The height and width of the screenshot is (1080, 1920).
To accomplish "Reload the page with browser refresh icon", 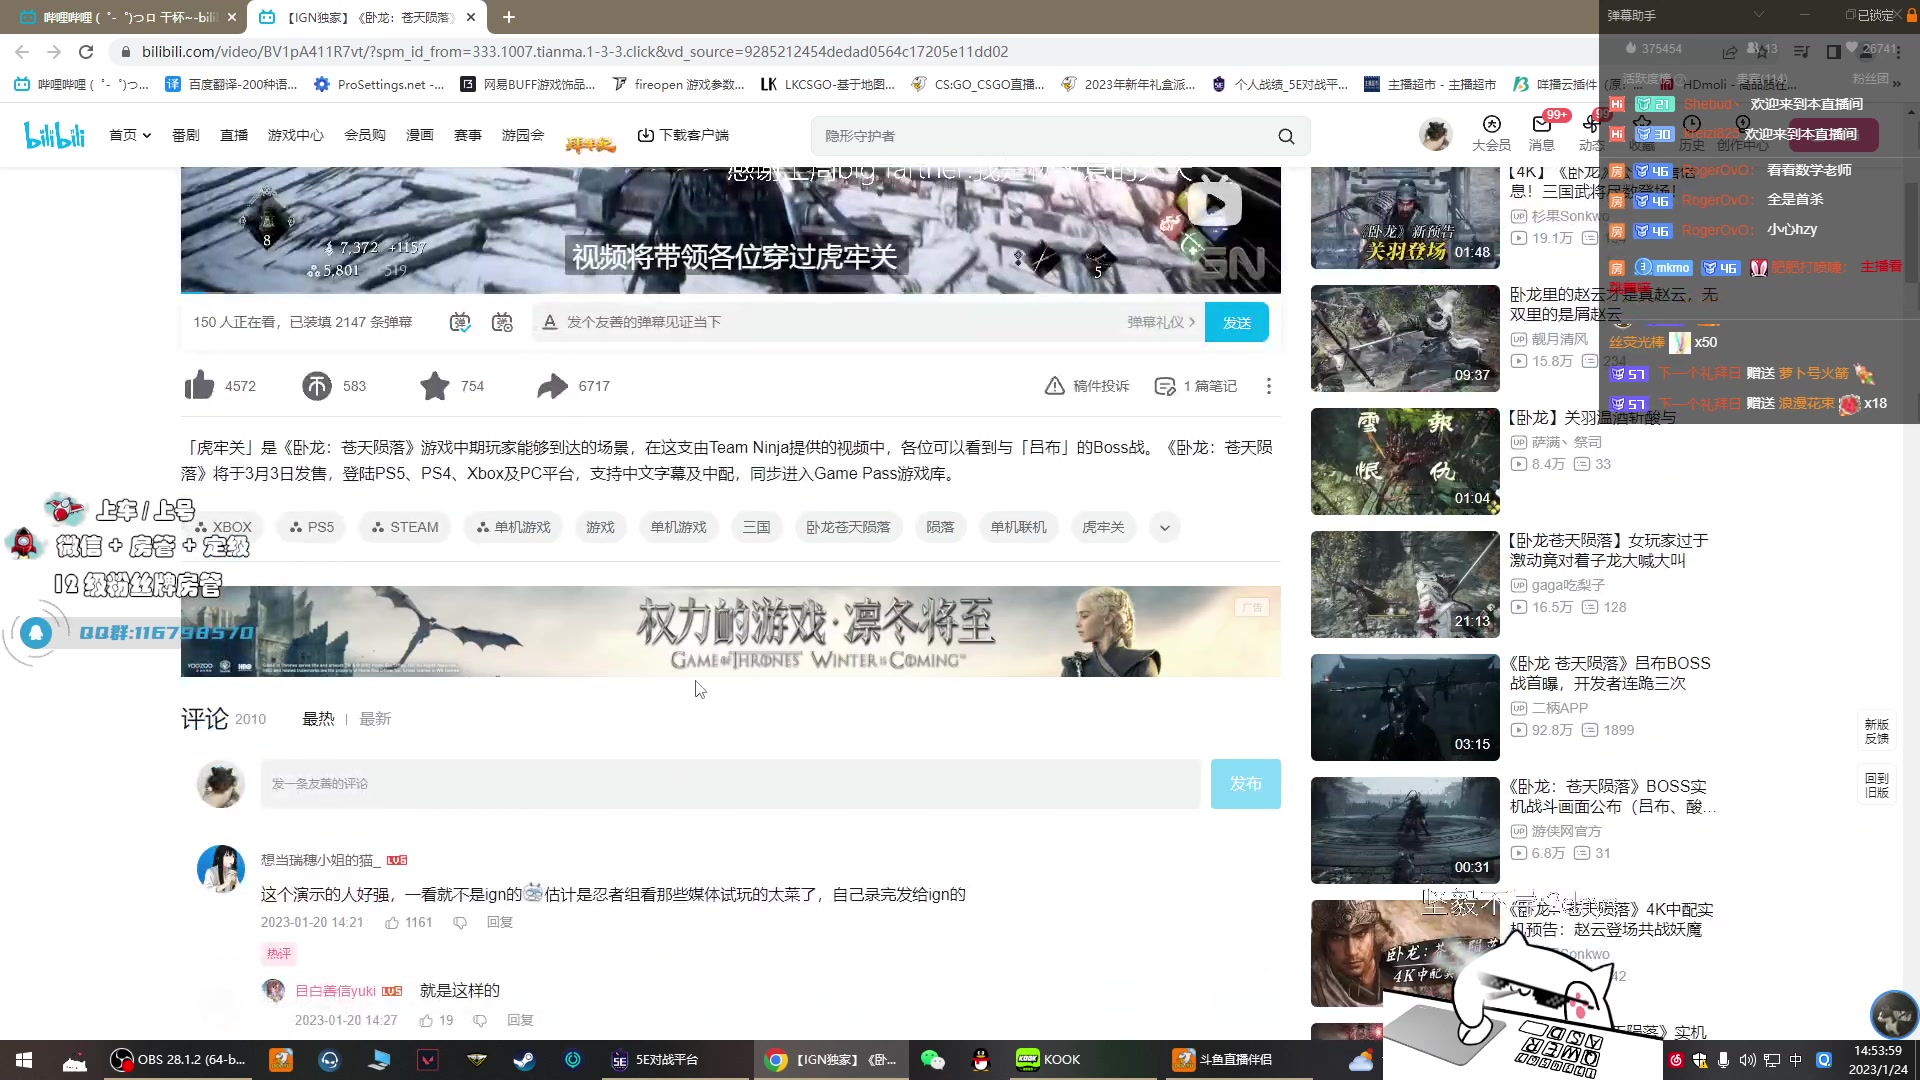I will (86, 52).
